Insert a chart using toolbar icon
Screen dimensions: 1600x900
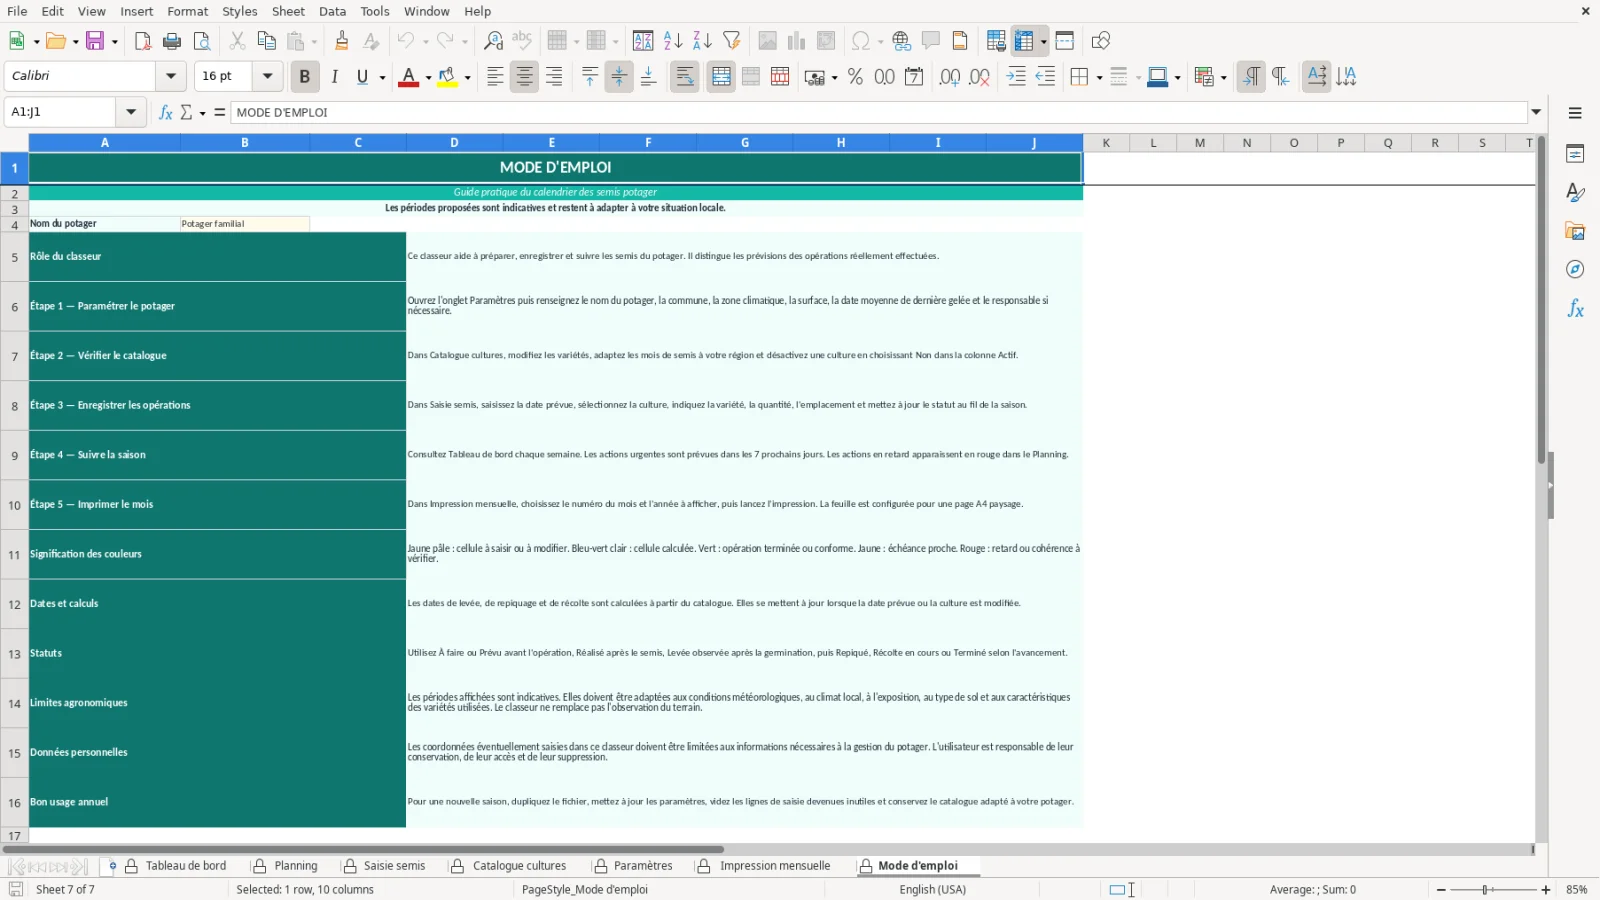pos(797,41)
